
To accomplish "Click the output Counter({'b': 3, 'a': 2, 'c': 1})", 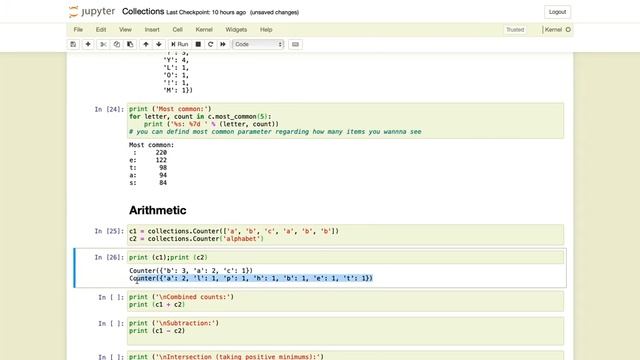I will (191, 271).
